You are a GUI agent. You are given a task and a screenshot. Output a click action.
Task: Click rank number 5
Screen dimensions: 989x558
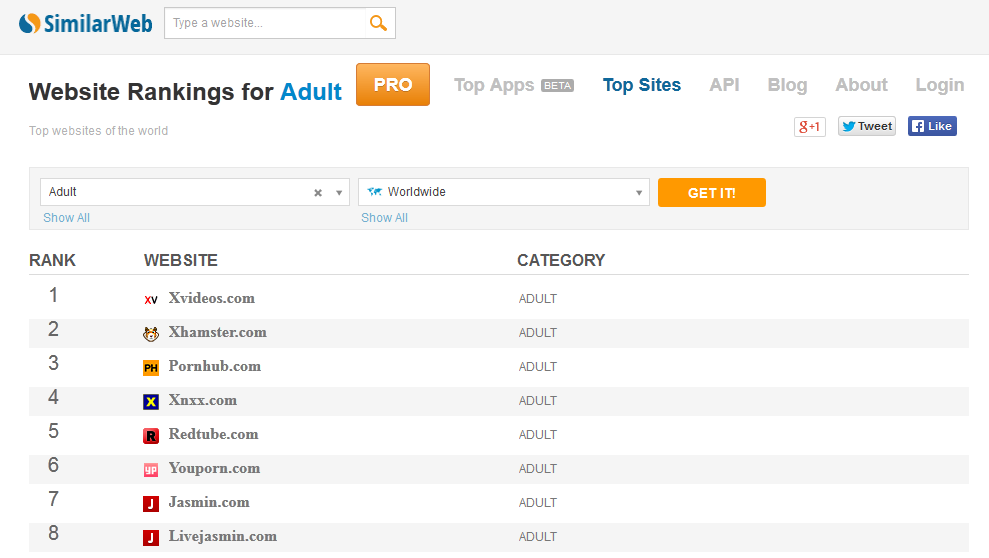point(54,431)
